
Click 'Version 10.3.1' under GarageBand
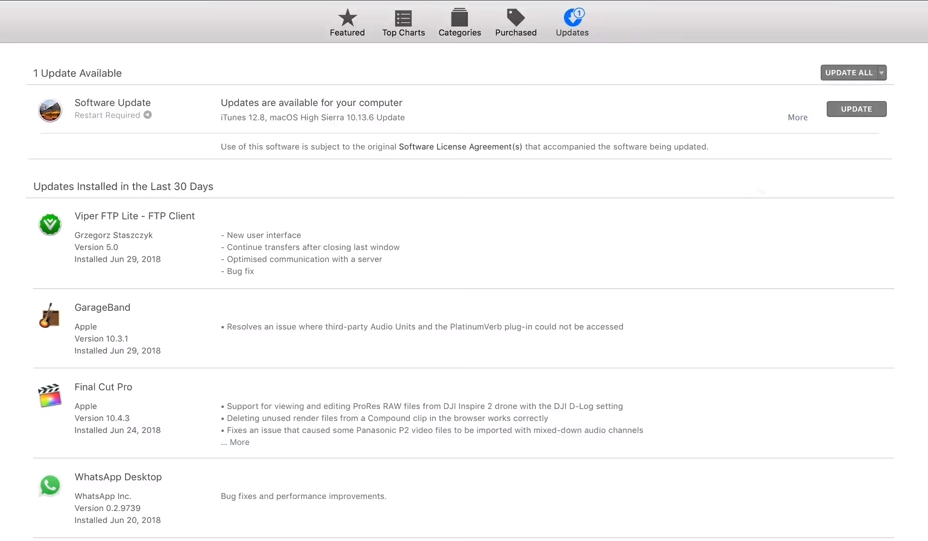click(101, 339)
